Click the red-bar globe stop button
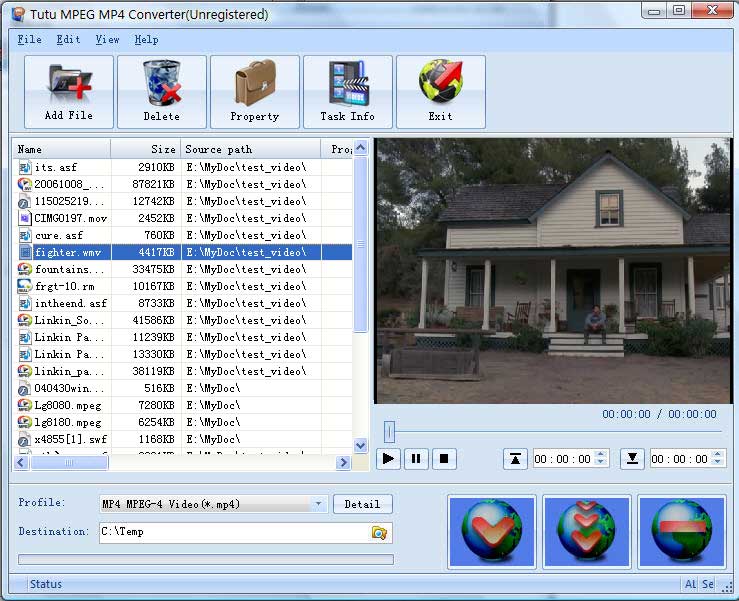This screenshot has height=601, width=739. pos(682,532)
